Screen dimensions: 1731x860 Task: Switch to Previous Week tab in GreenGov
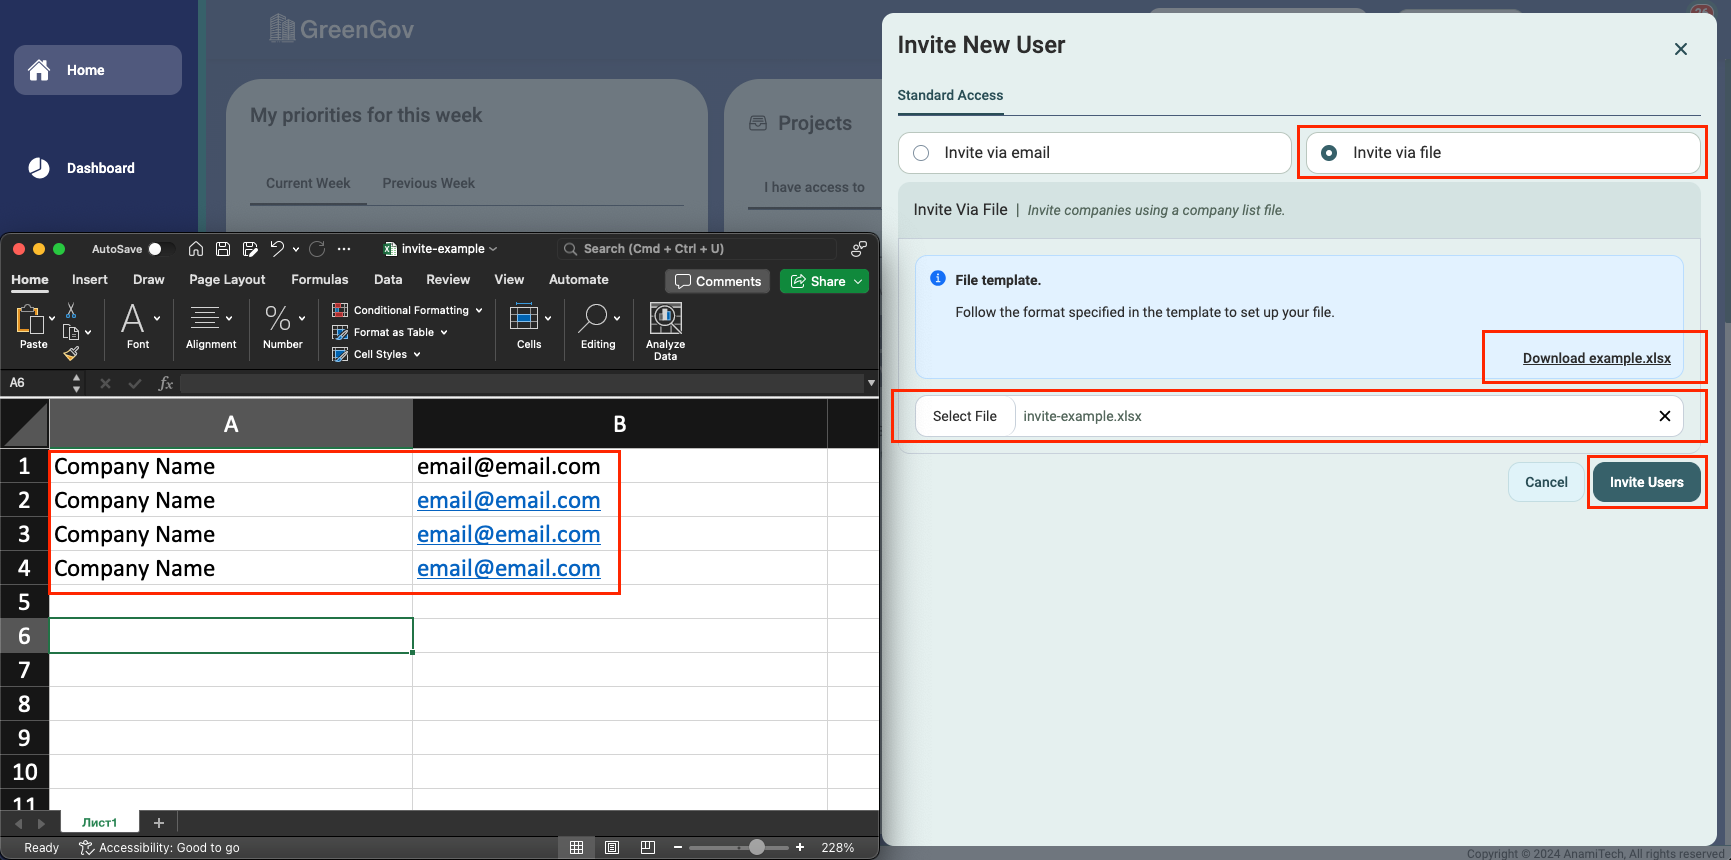pos(429,183)
